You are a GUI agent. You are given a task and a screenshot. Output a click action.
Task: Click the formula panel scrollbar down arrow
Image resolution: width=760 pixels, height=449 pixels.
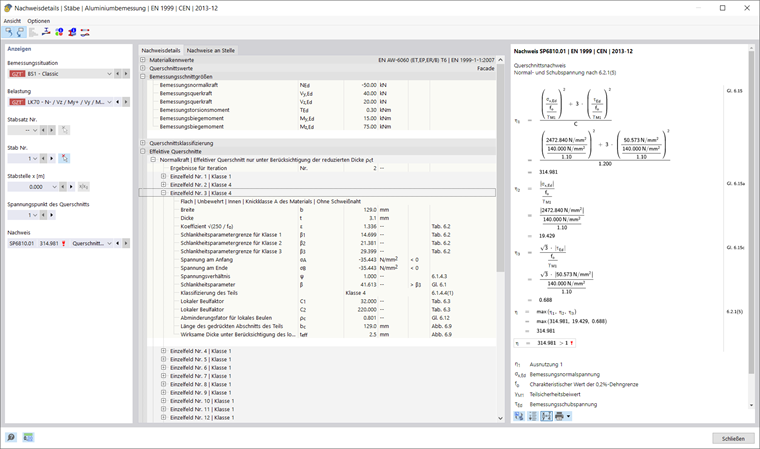[x=751, y=405]
